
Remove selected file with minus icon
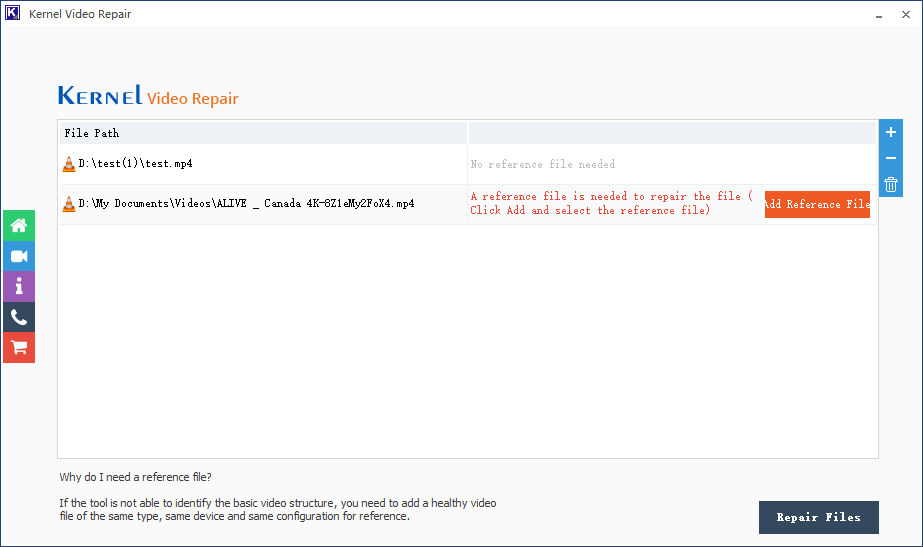coord(891,158)
